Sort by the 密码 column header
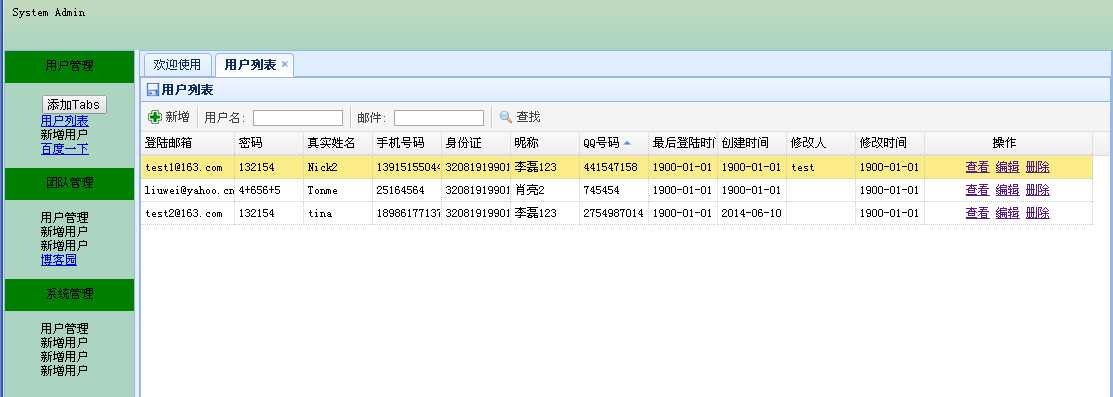 (269, 143)
